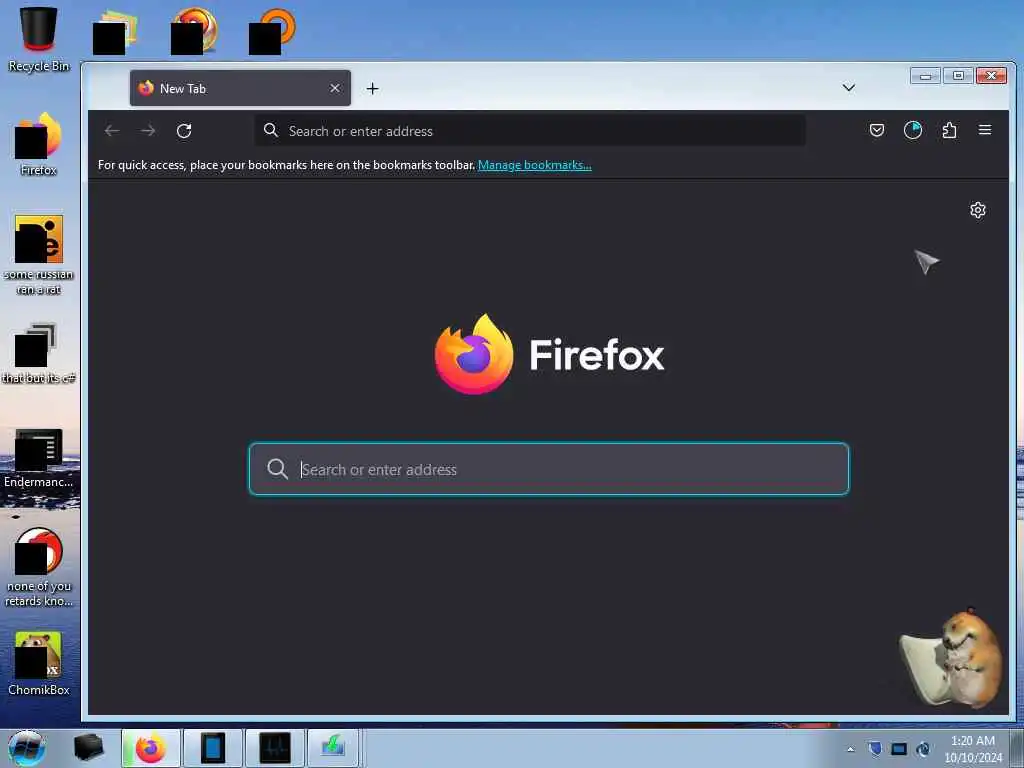The height and width of the screenshot is (768, 1024).
Task: Click the shield tray icon
Action: pos(875,749)
